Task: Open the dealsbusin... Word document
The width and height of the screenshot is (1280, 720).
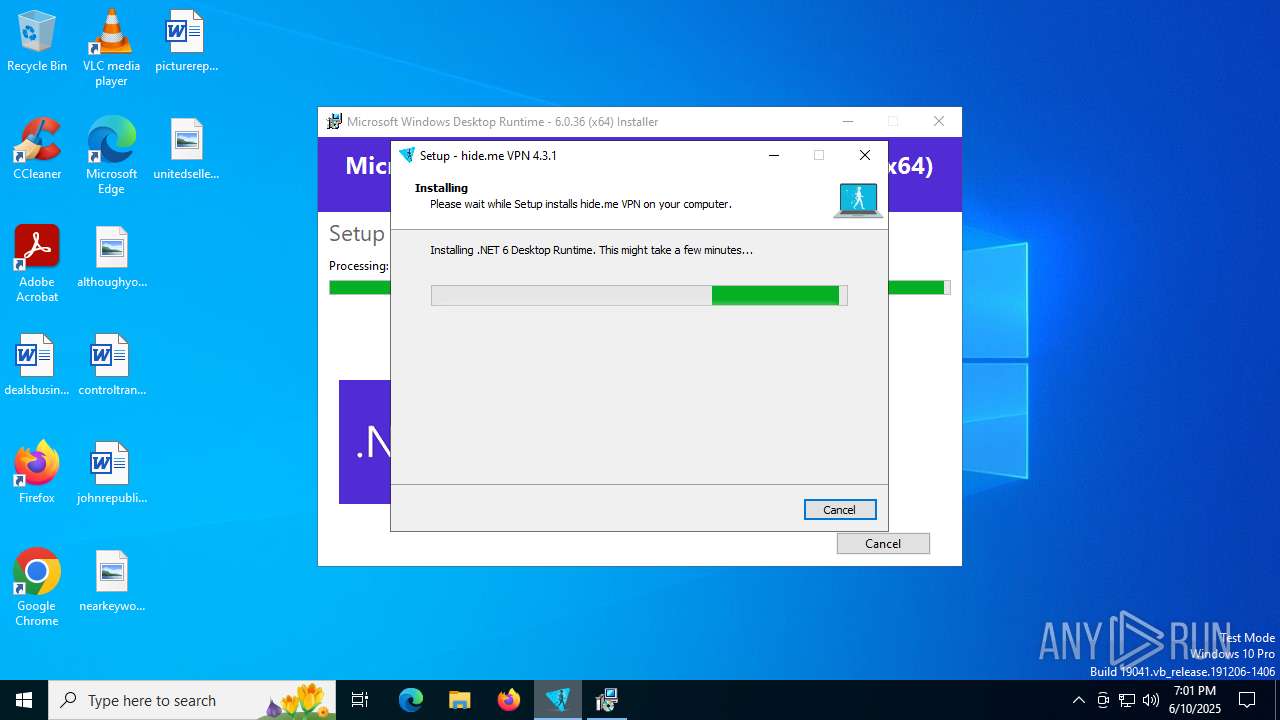Action: click(x=37, y=365)
